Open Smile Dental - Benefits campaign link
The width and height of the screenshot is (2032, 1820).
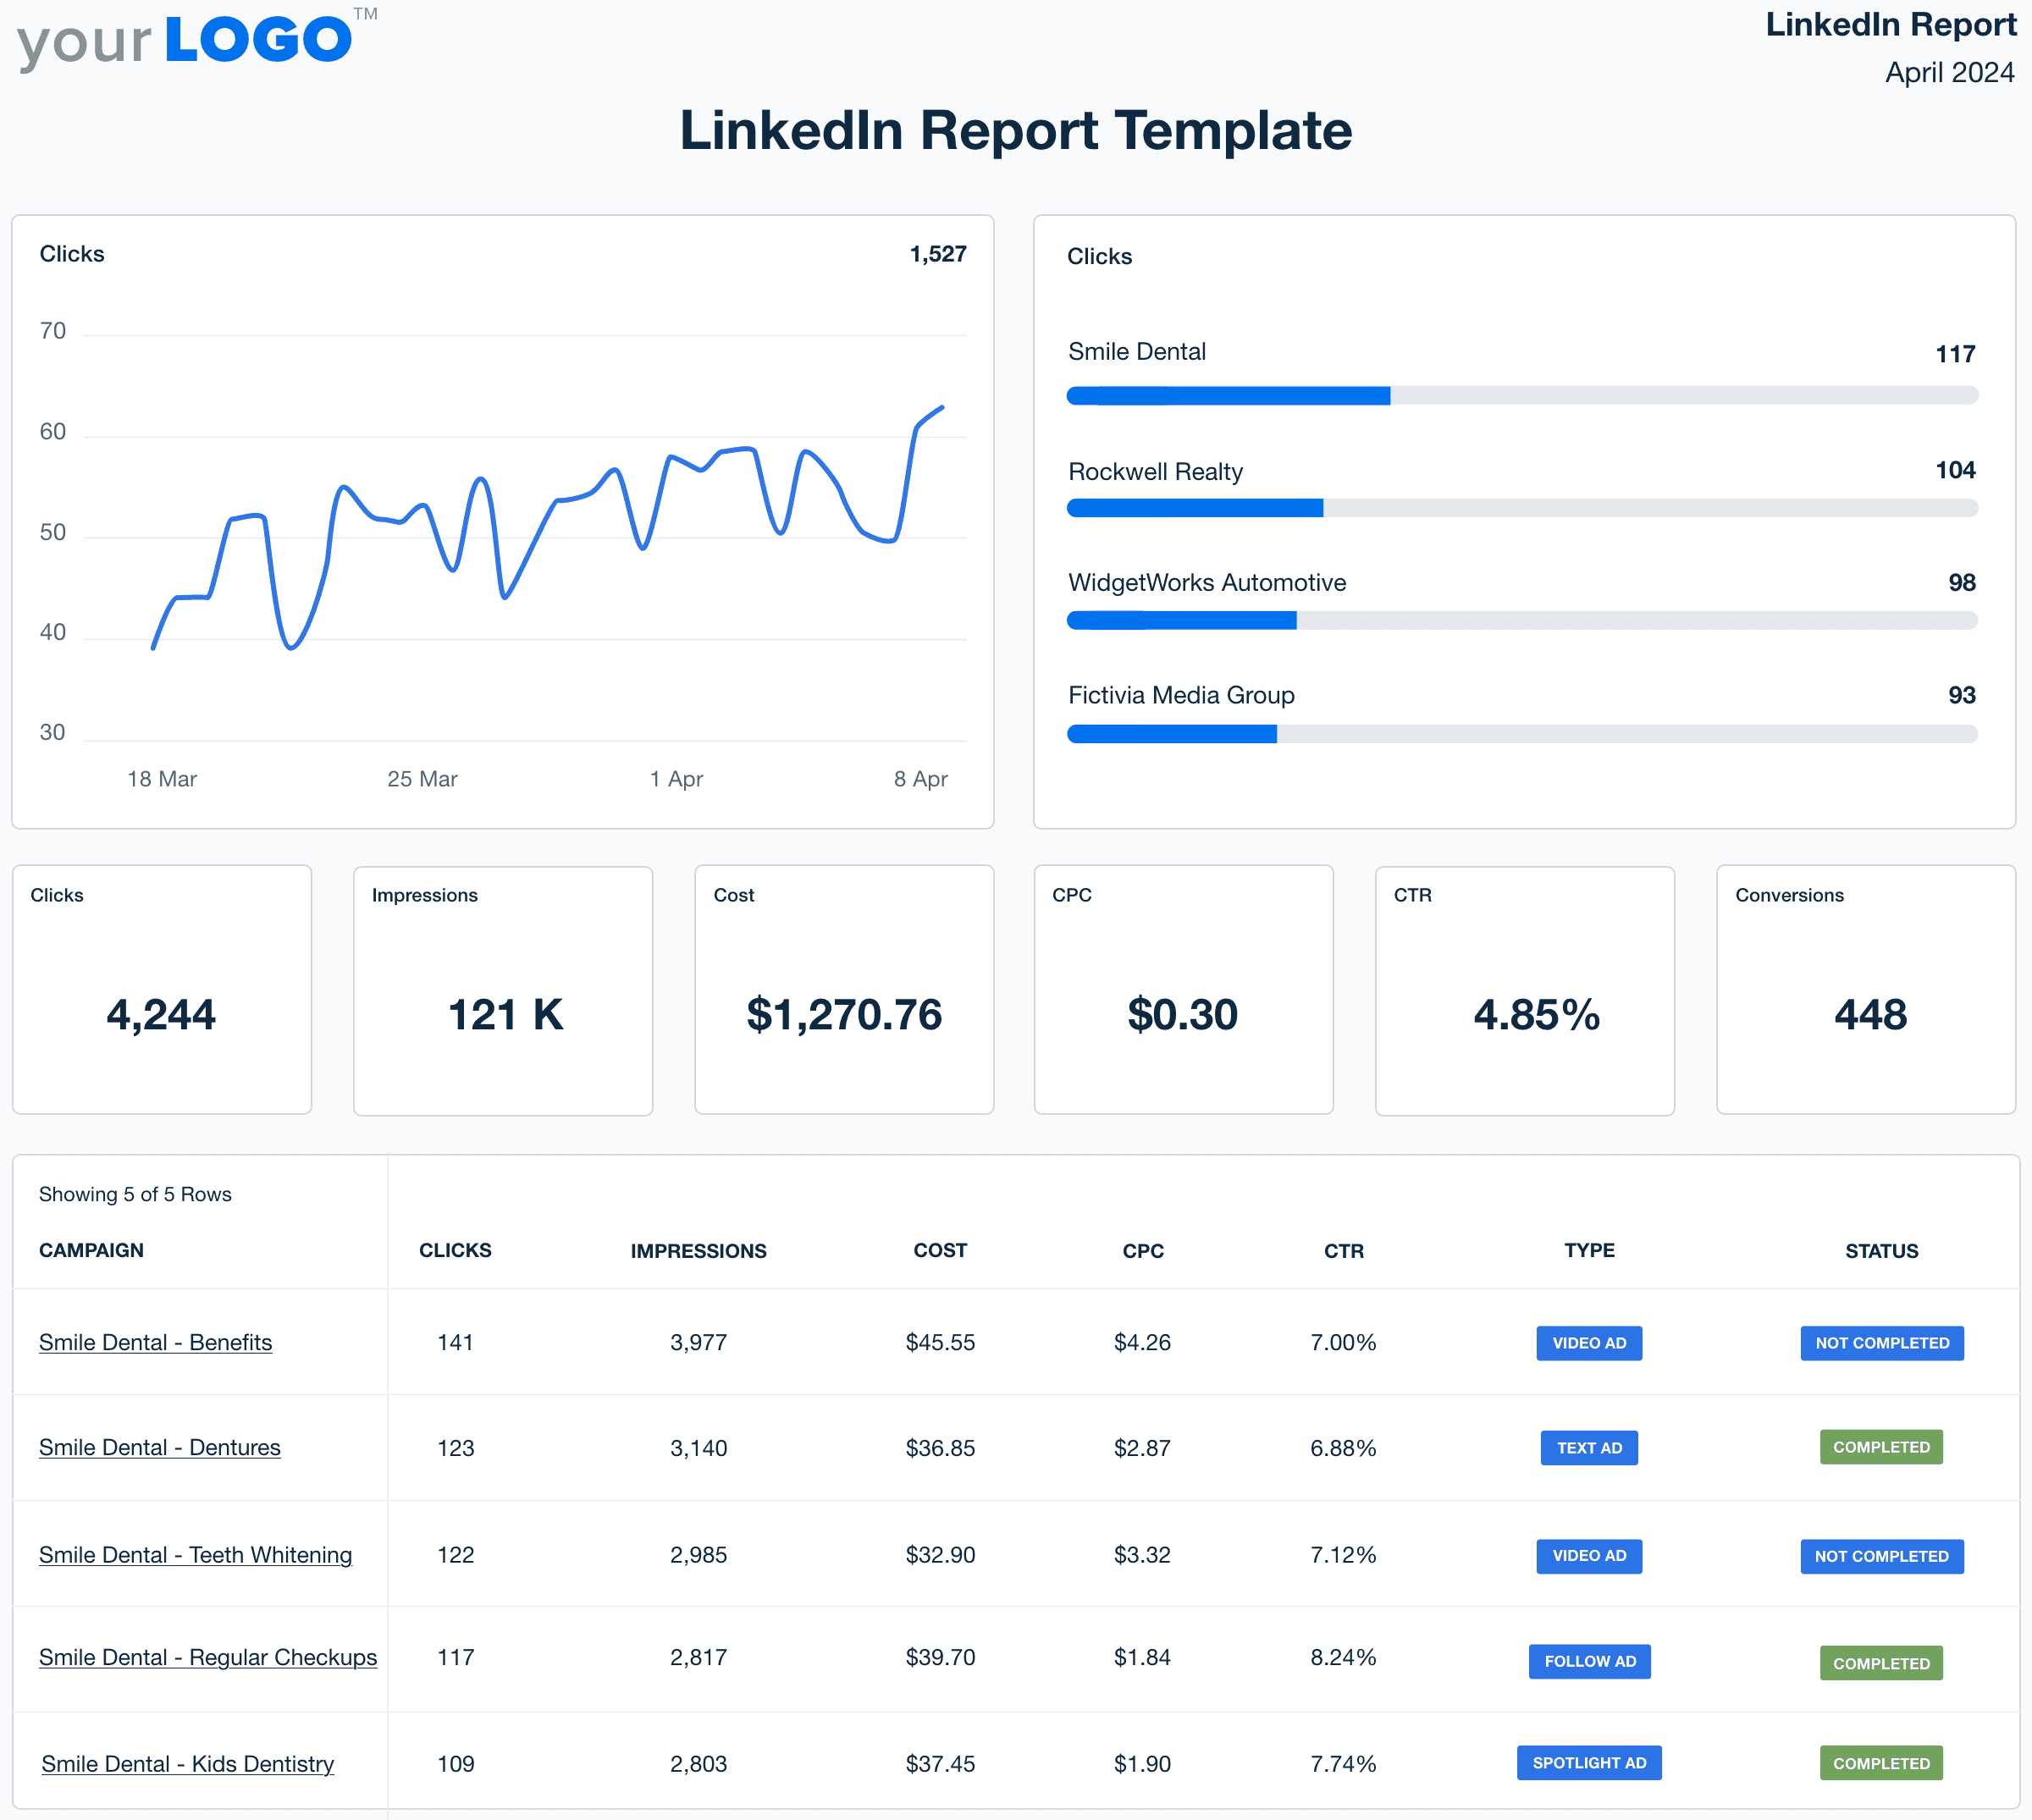[155, 1342]
